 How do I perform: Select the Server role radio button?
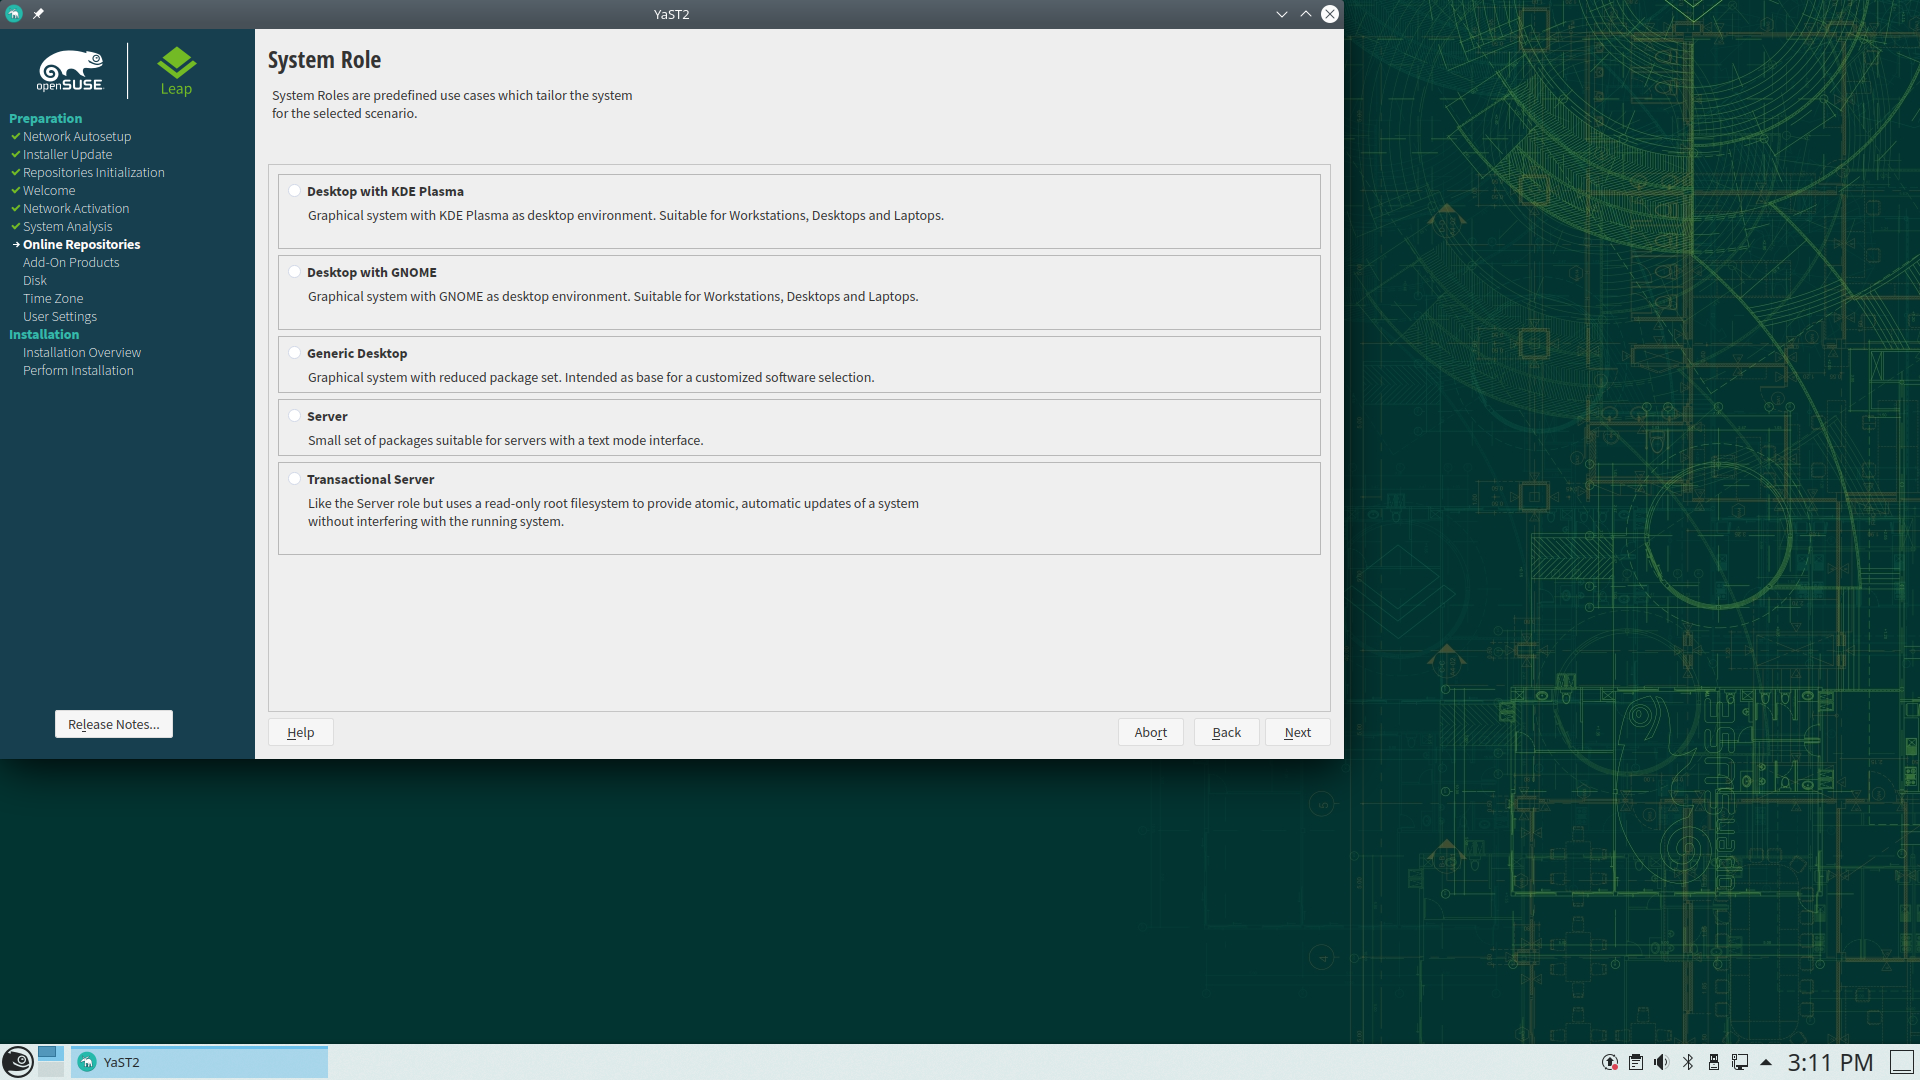295,416
